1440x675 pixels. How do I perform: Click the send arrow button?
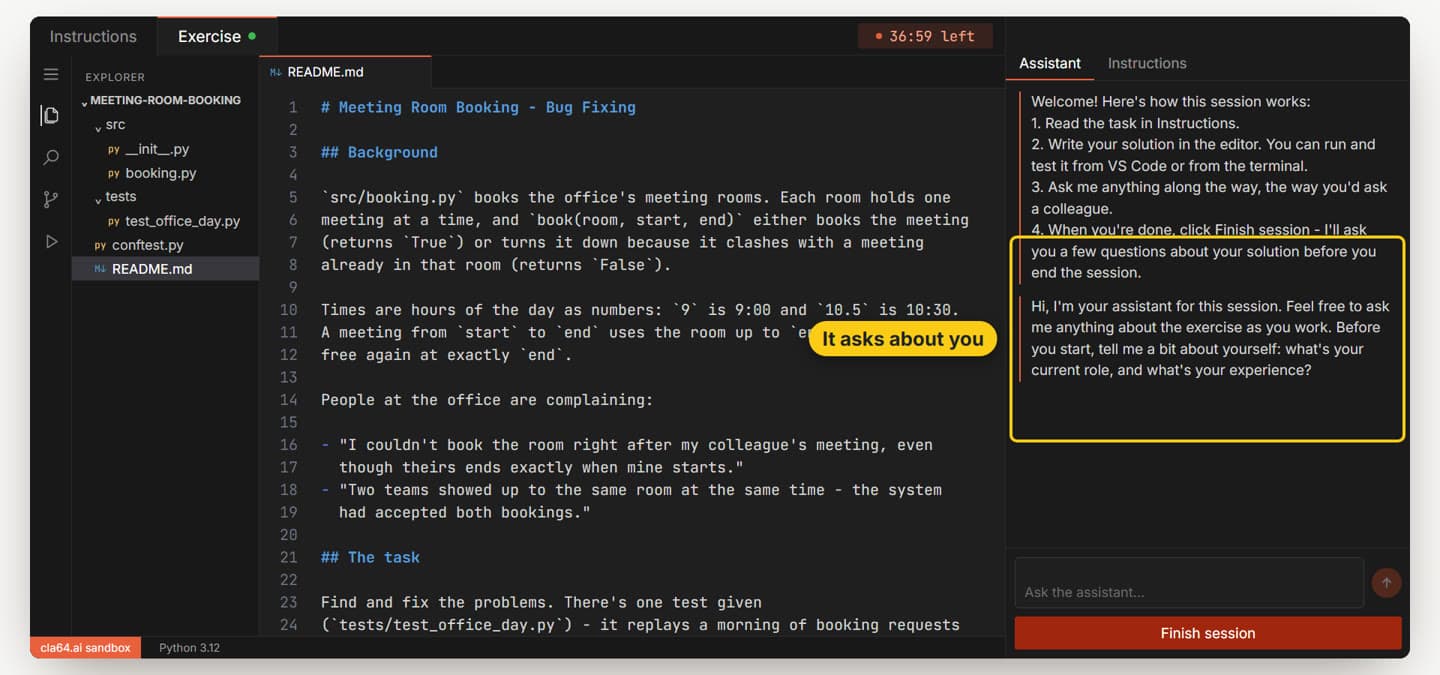point(1387,582)
